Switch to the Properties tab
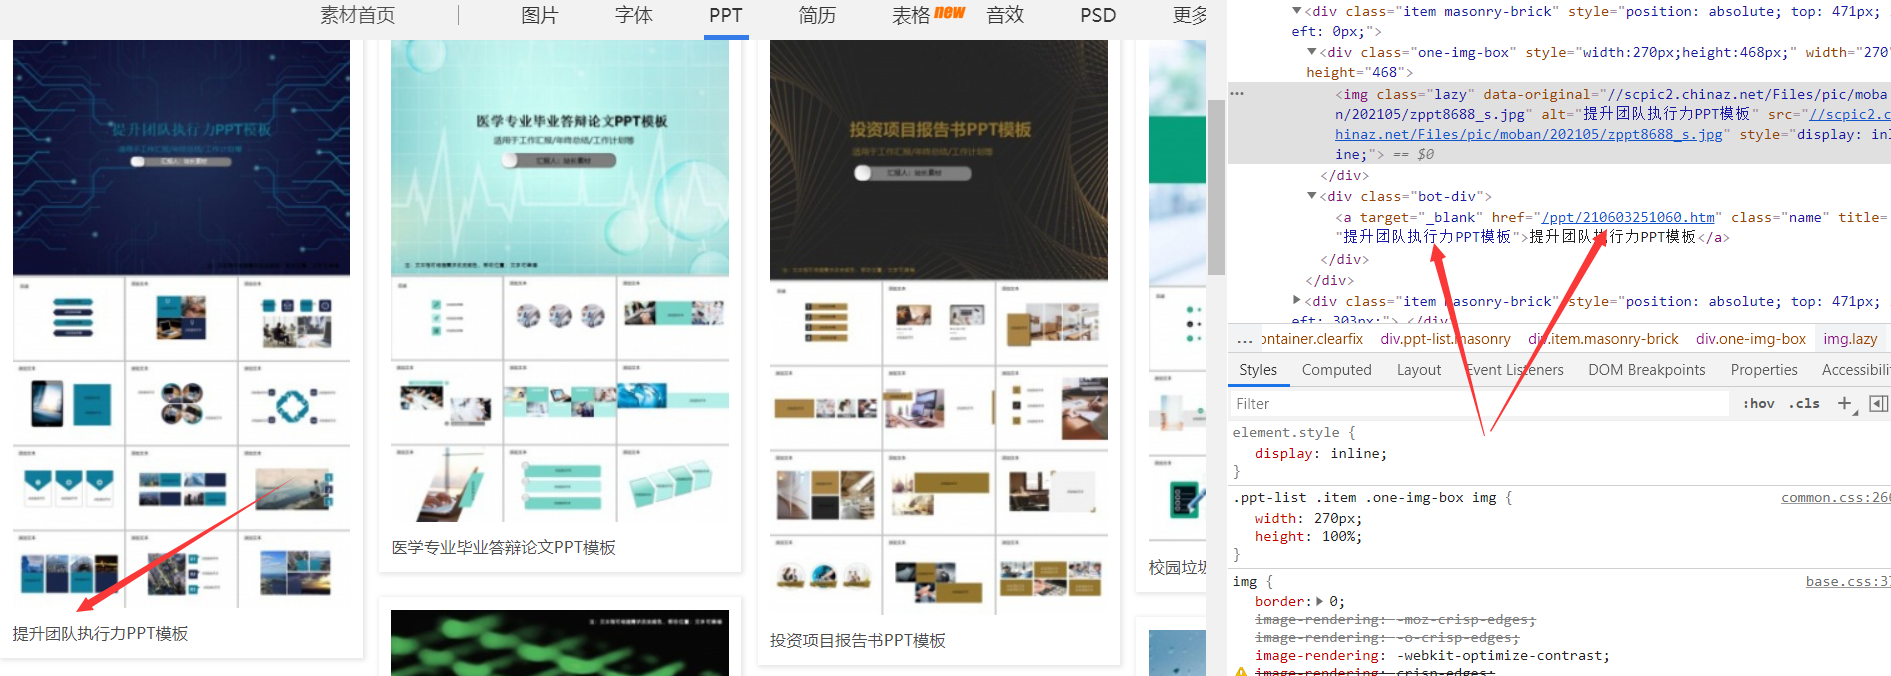This screenshot has height=676, width=1891. tap(1764, 370)
